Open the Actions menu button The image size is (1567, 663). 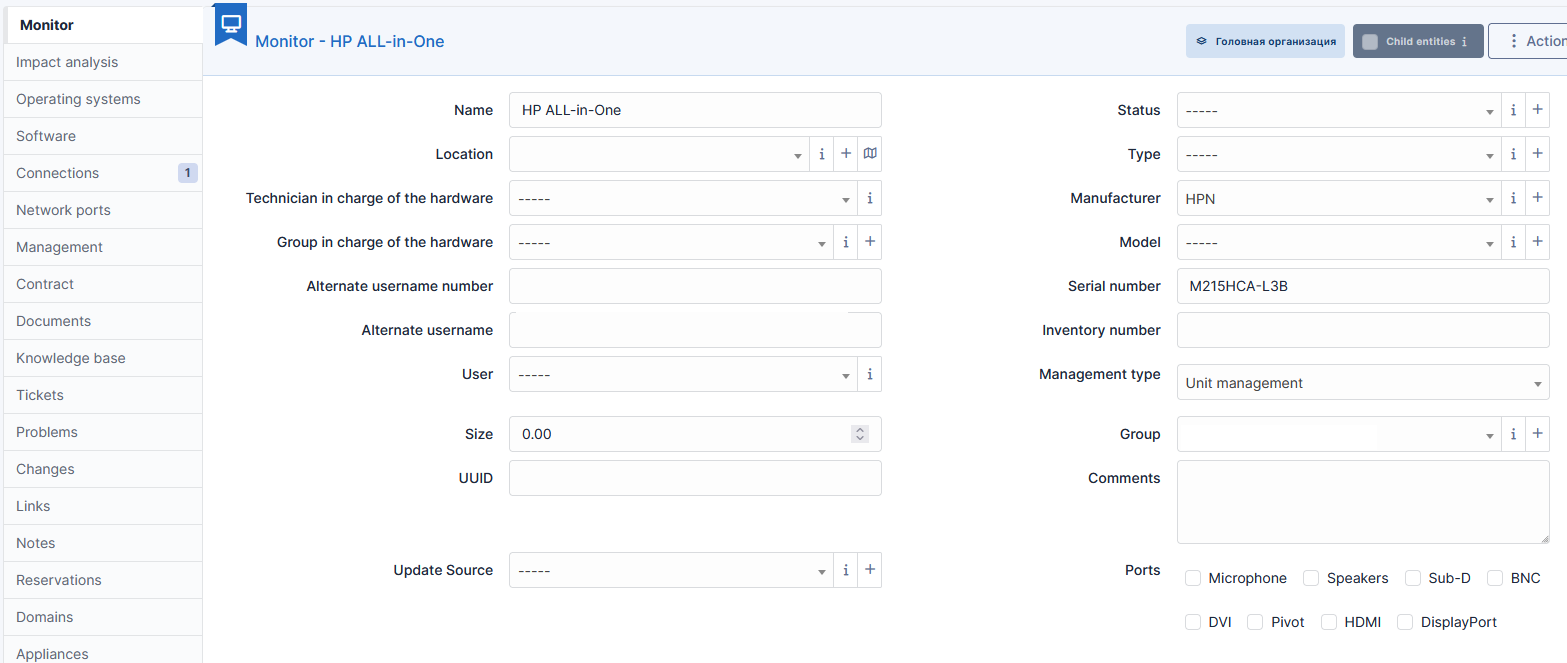[1528, 41]
